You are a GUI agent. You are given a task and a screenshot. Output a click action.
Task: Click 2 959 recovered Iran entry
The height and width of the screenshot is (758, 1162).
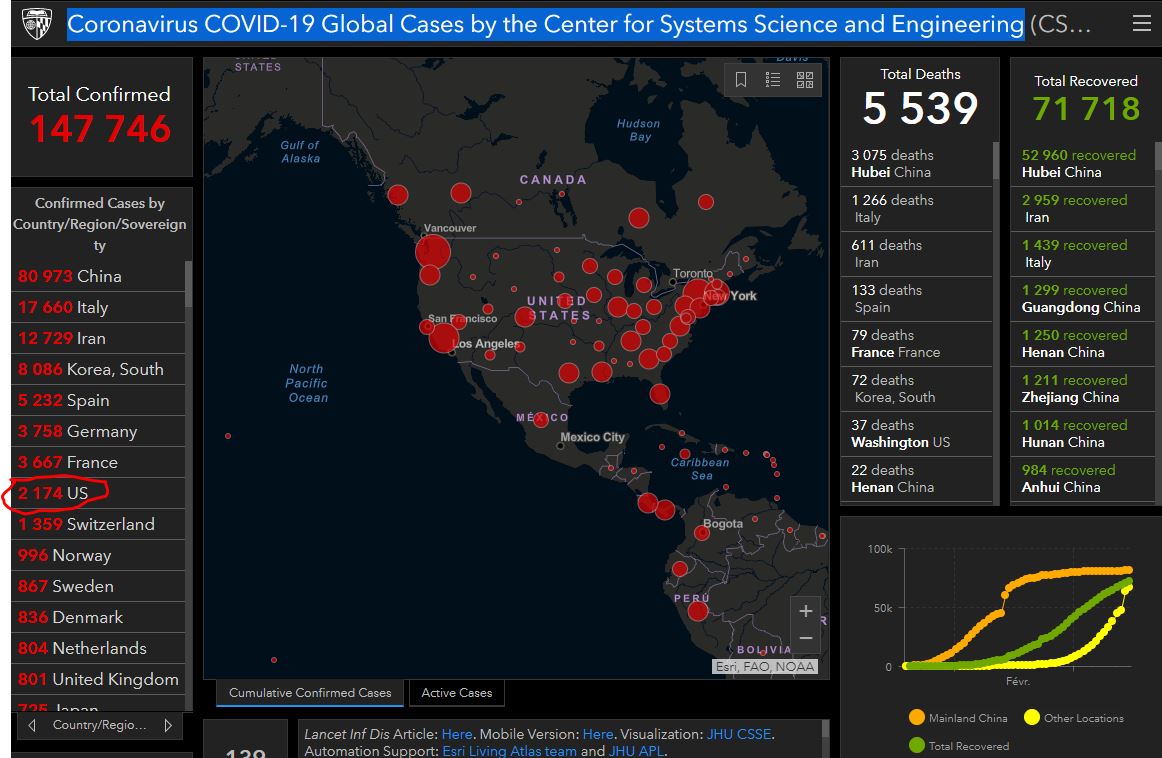tap(1083, 208)
